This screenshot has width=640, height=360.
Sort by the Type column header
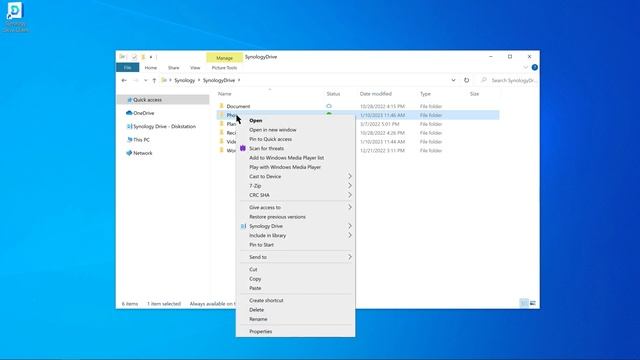click(x=425, y=94)
